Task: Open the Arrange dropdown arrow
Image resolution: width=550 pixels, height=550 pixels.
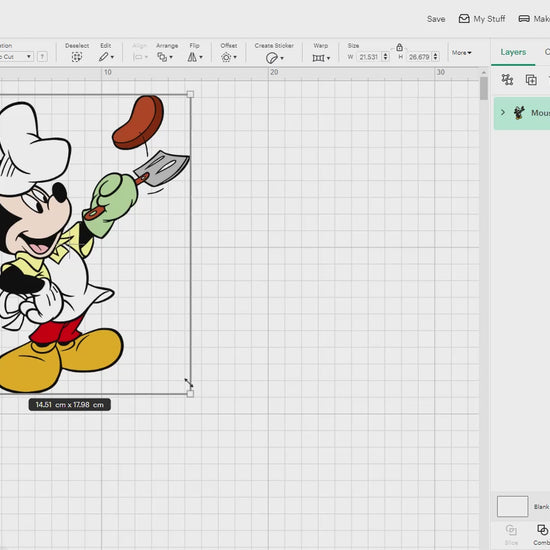Action: pos(171,57)
